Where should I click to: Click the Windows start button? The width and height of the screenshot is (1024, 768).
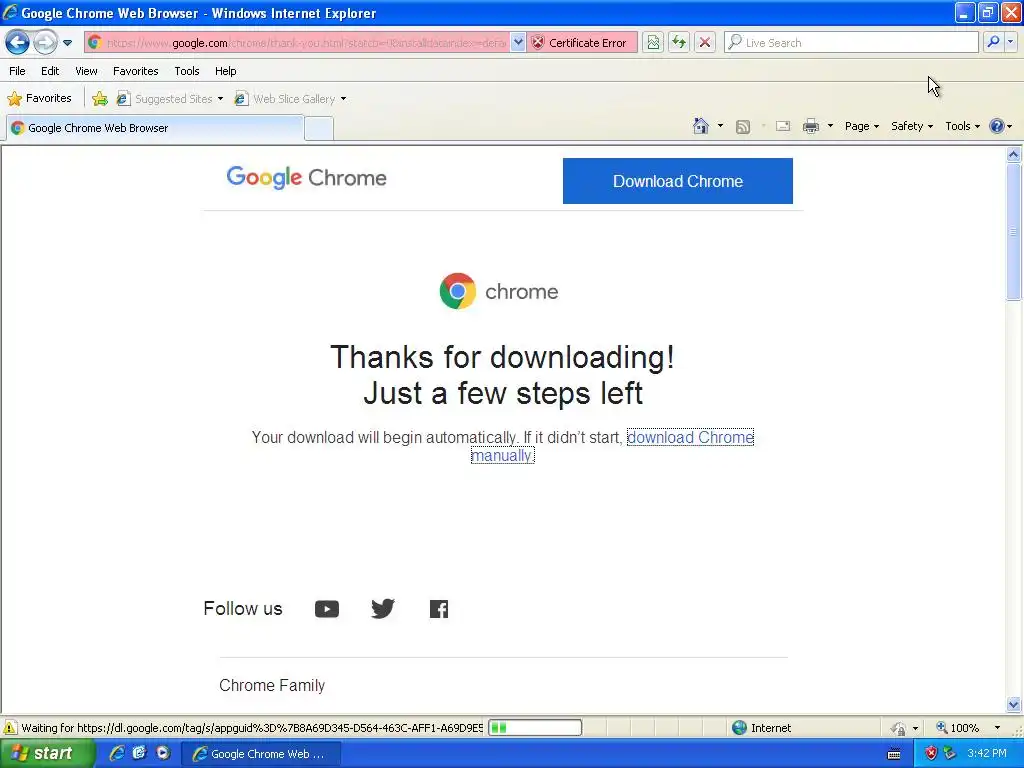pos(47,754)
